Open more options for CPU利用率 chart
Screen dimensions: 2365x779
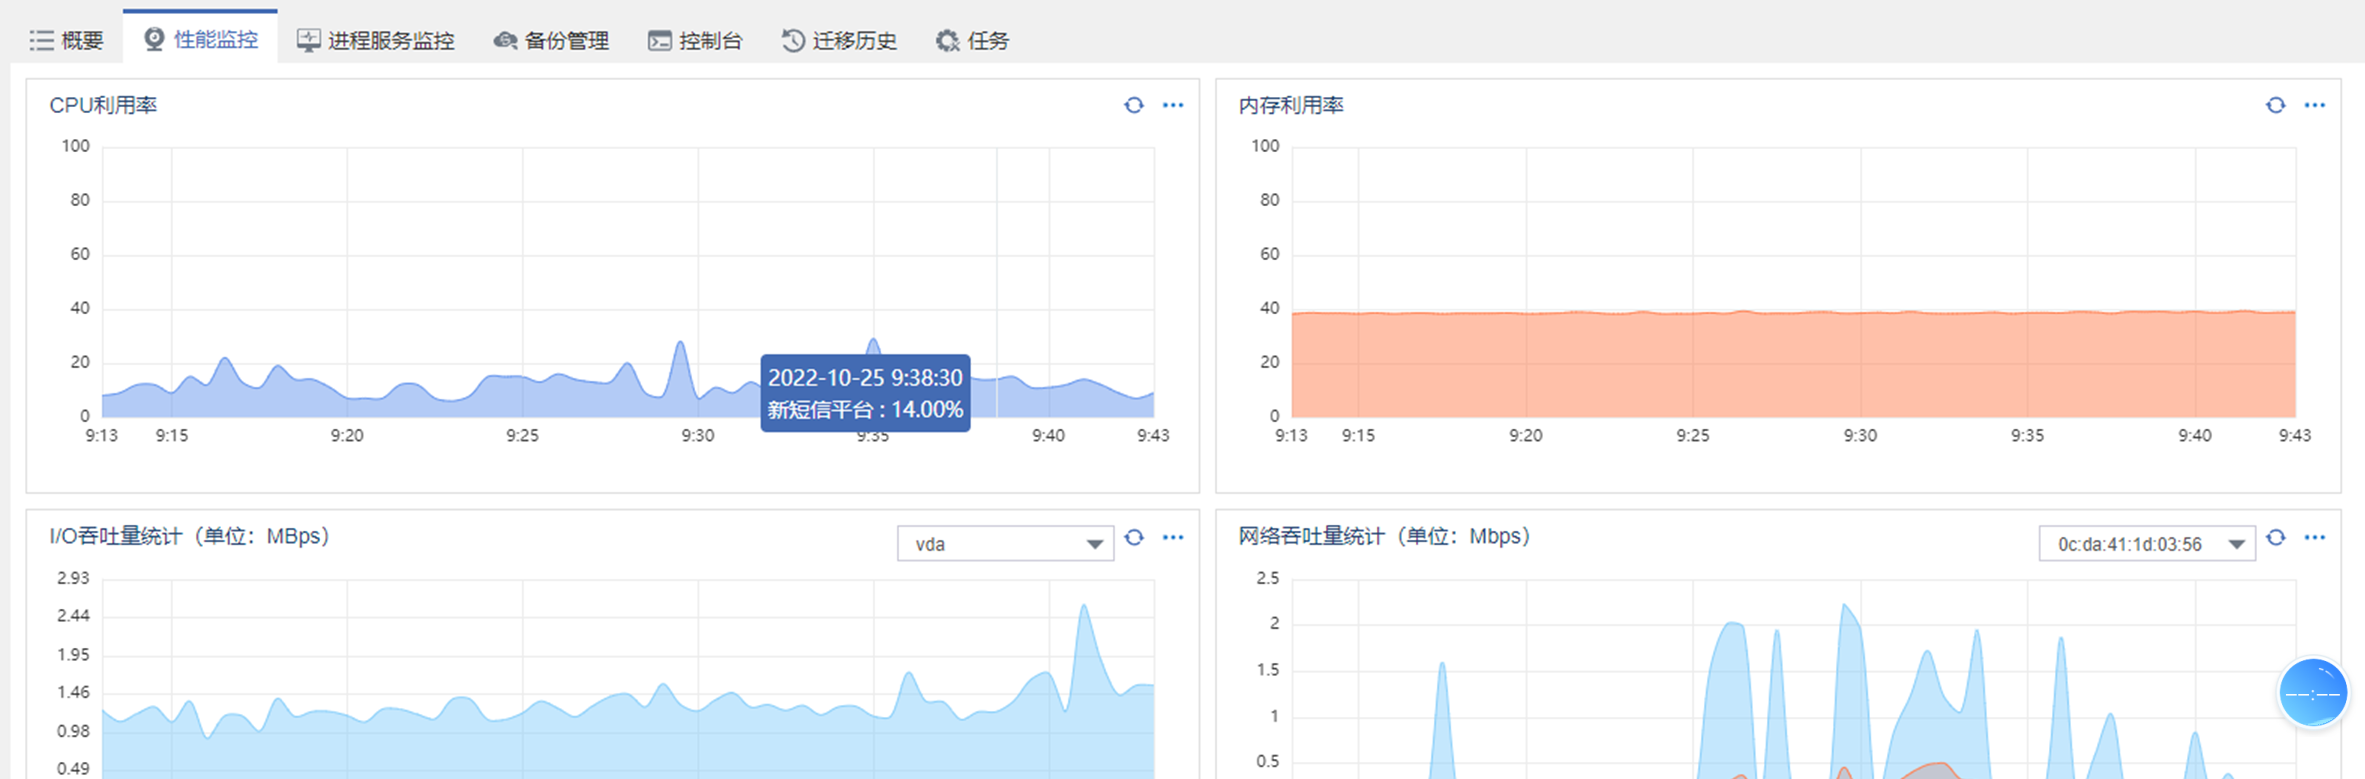click(x=1173, y=105)
